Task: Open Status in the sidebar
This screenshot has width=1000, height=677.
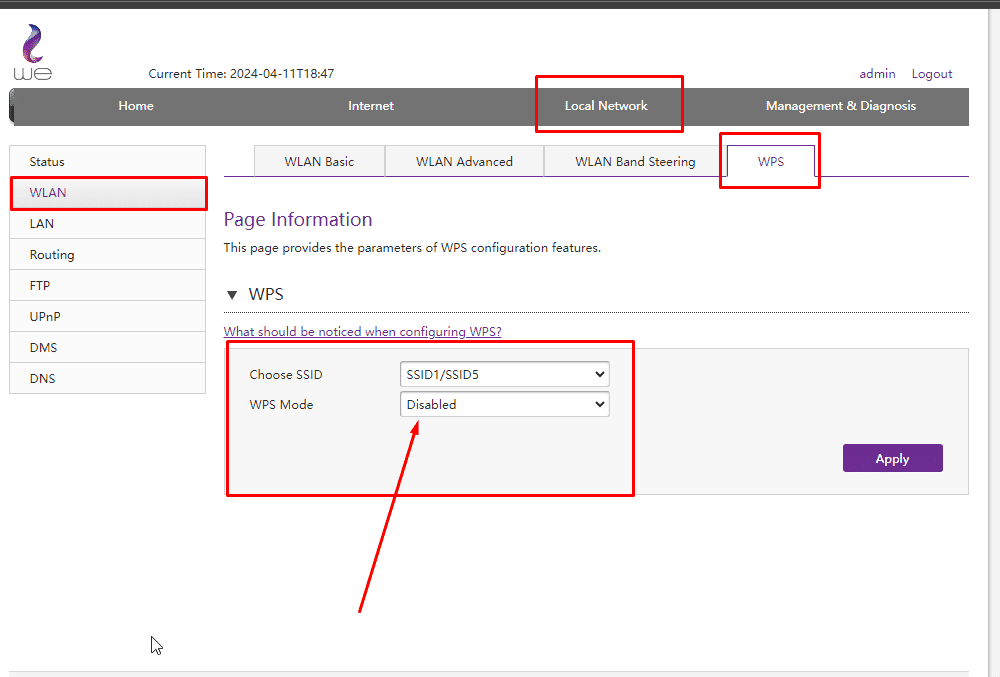Action: pyautogui.click(x=47, y=162)
